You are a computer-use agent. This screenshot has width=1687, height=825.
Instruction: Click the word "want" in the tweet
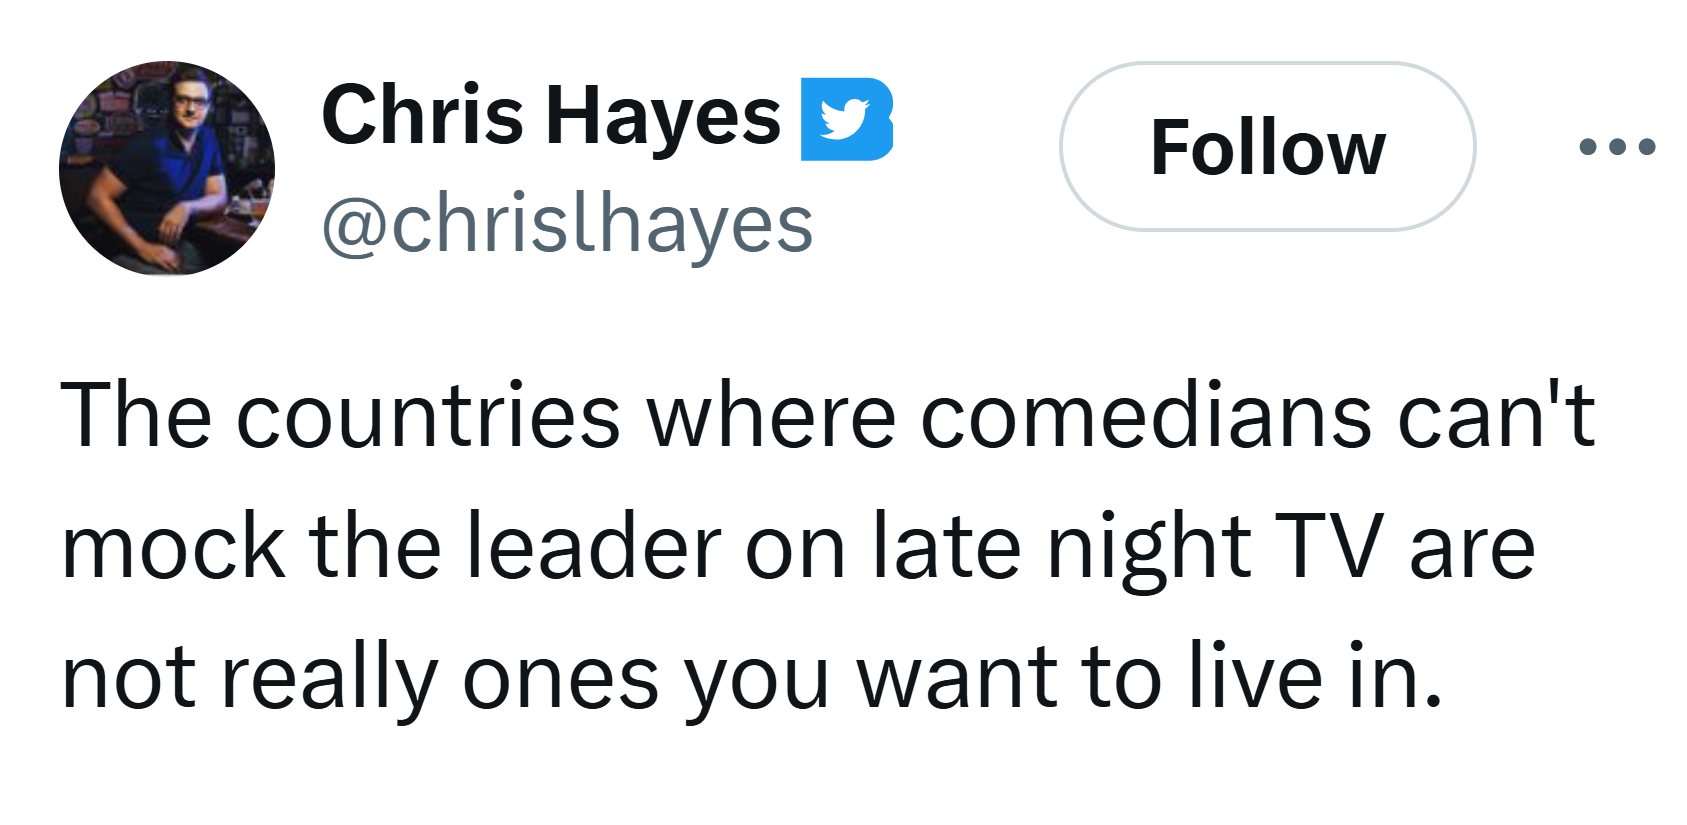(956, 680)
